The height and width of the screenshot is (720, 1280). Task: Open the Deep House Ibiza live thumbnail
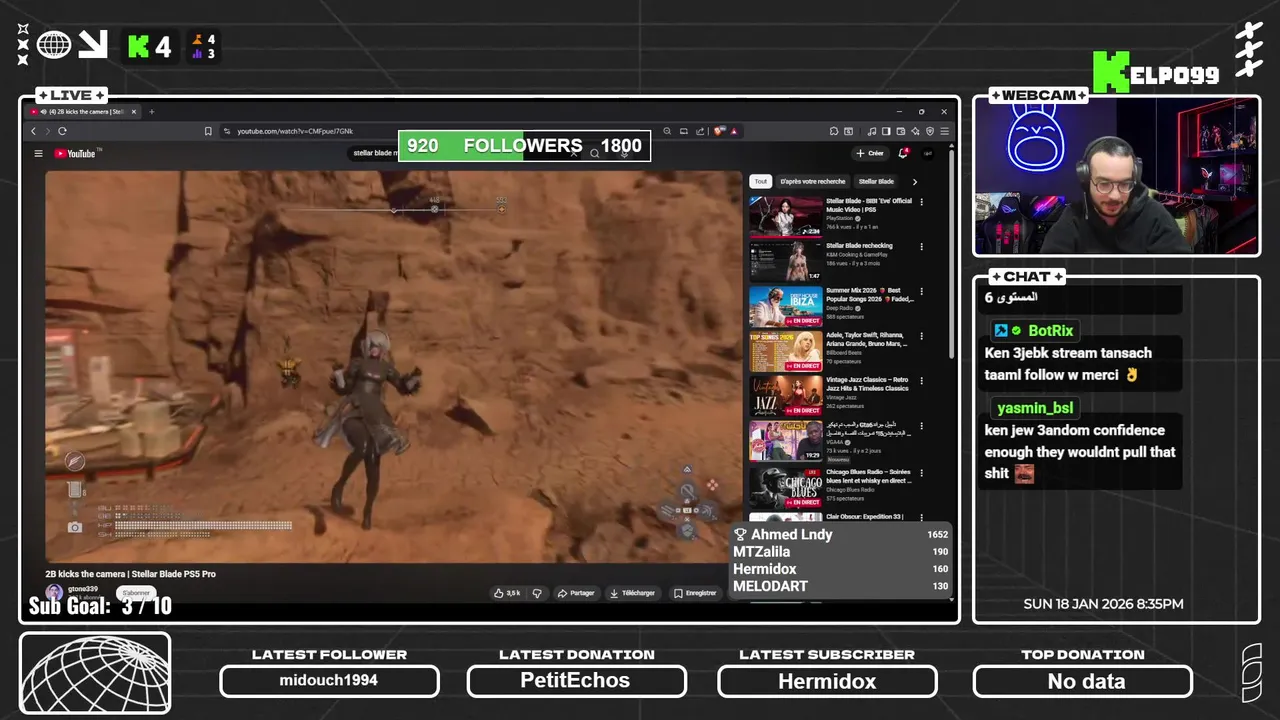click(x=785, y=307)
